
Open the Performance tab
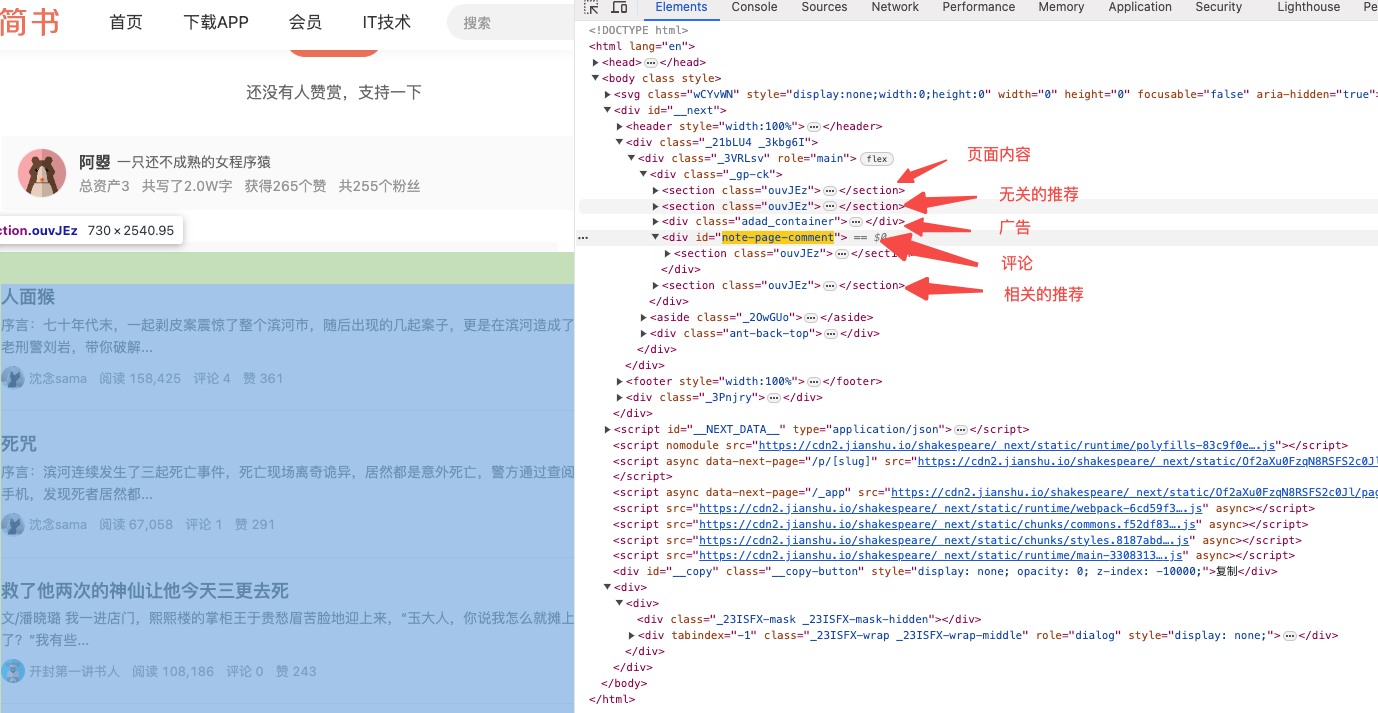[x=978, y=7]
